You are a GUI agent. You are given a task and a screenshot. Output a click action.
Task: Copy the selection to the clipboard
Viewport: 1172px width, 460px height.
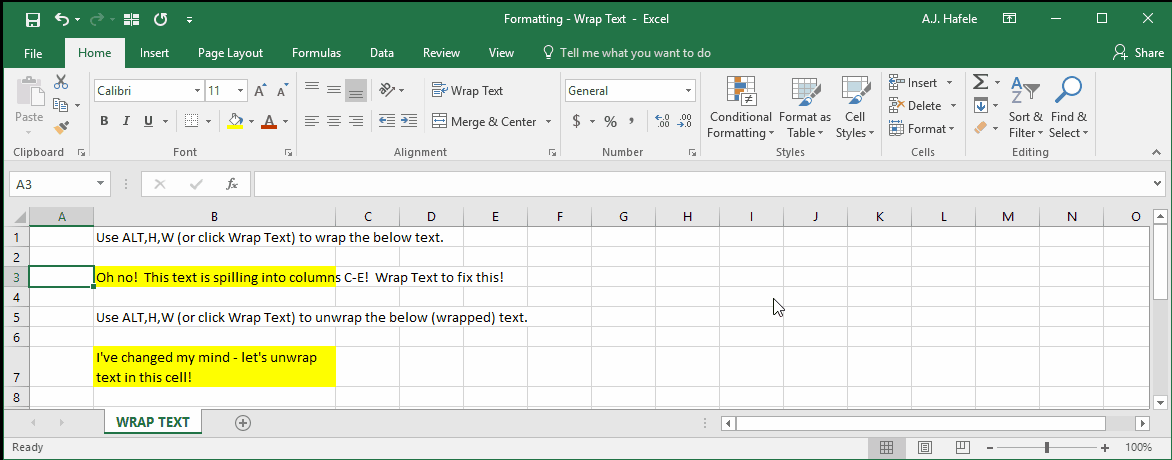point(61,105)
